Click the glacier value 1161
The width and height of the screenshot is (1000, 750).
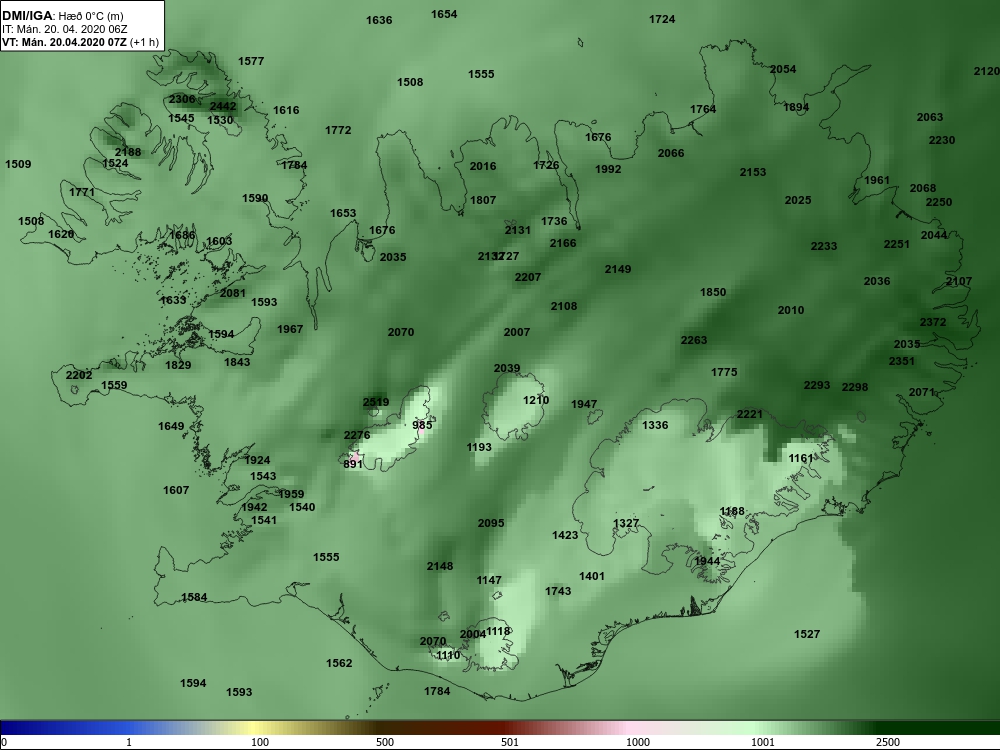[801, 459]
